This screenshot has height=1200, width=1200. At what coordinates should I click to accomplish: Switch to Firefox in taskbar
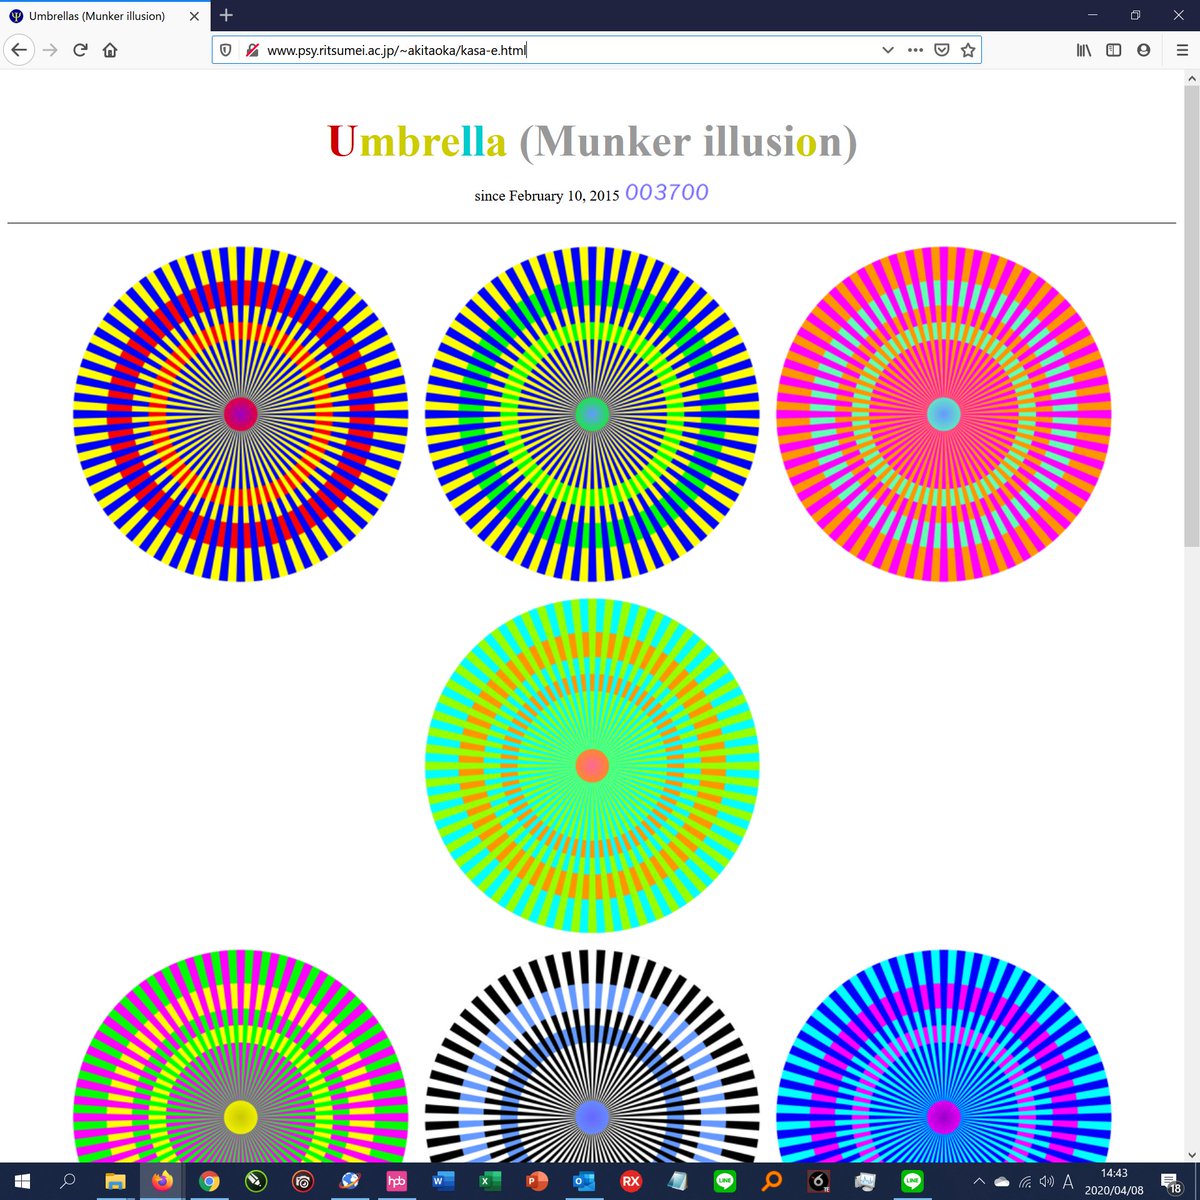coord(162,1181)
